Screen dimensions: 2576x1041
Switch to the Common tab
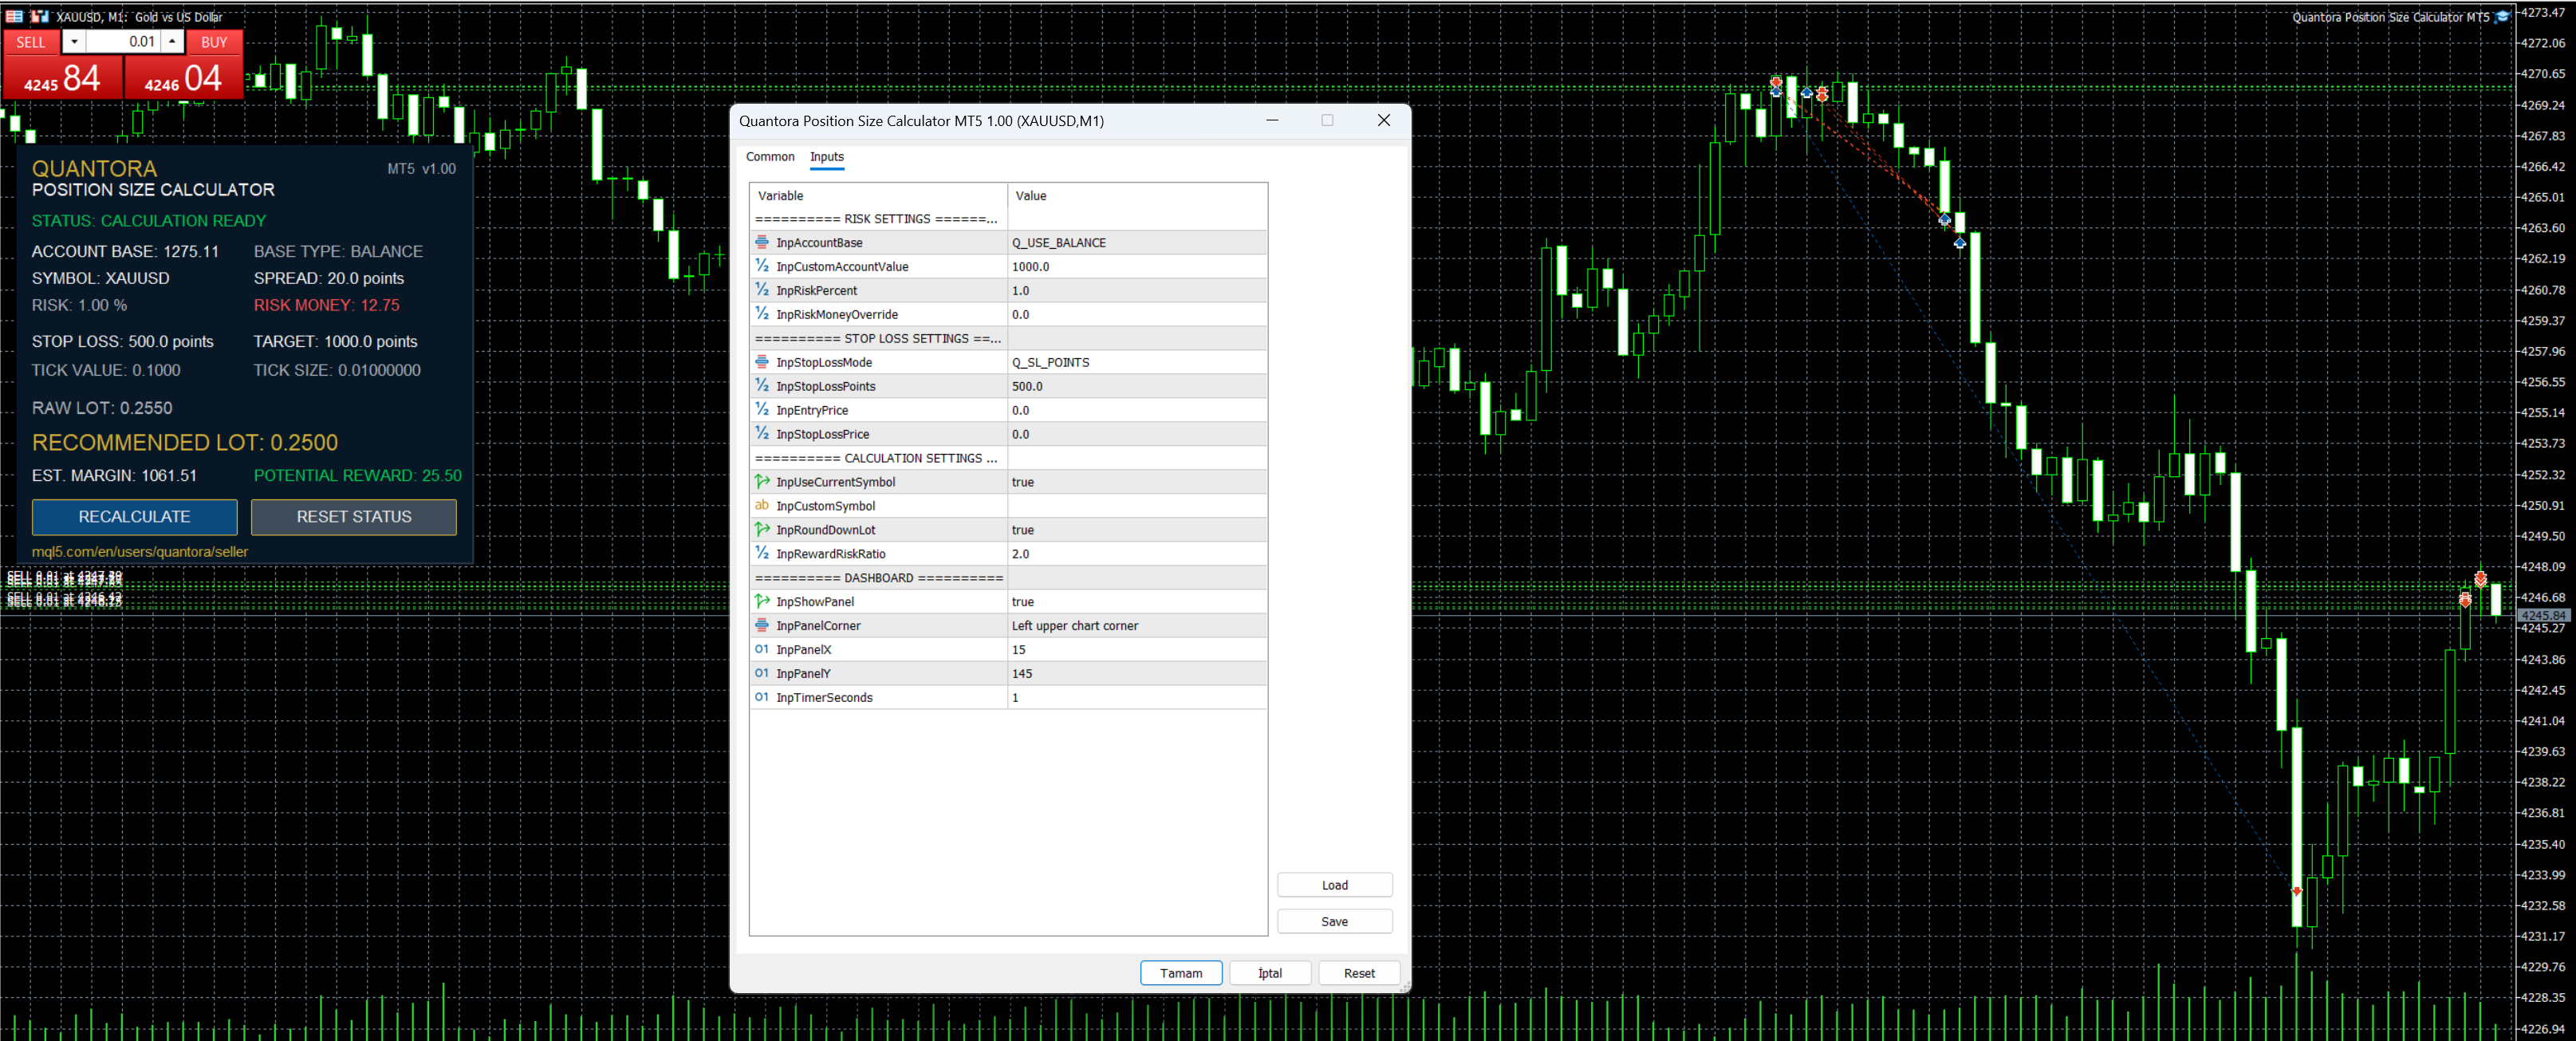(770, 157)
